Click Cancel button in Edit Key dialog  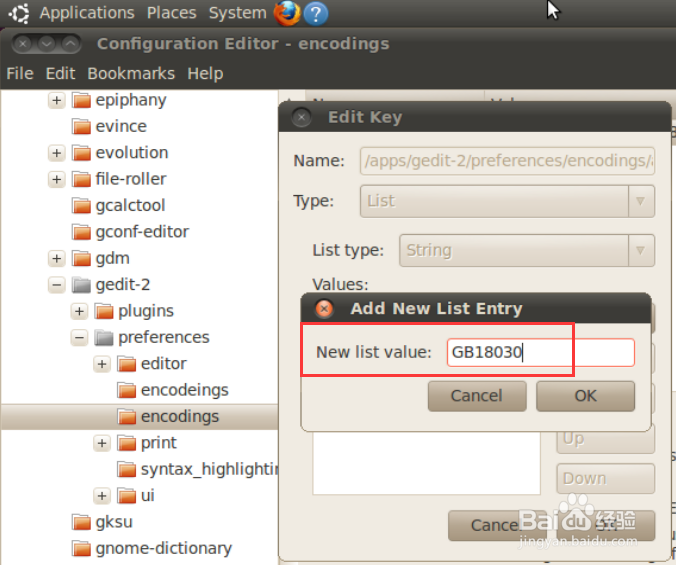point(496,525)
